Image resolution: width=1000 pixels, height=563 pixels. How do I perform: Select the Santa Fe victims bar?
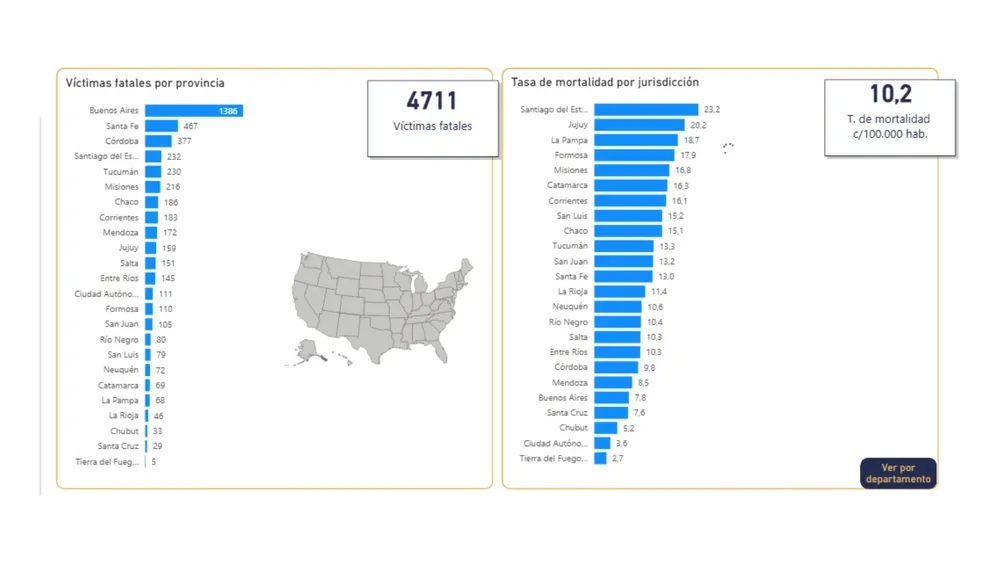[x=161, y=126]
